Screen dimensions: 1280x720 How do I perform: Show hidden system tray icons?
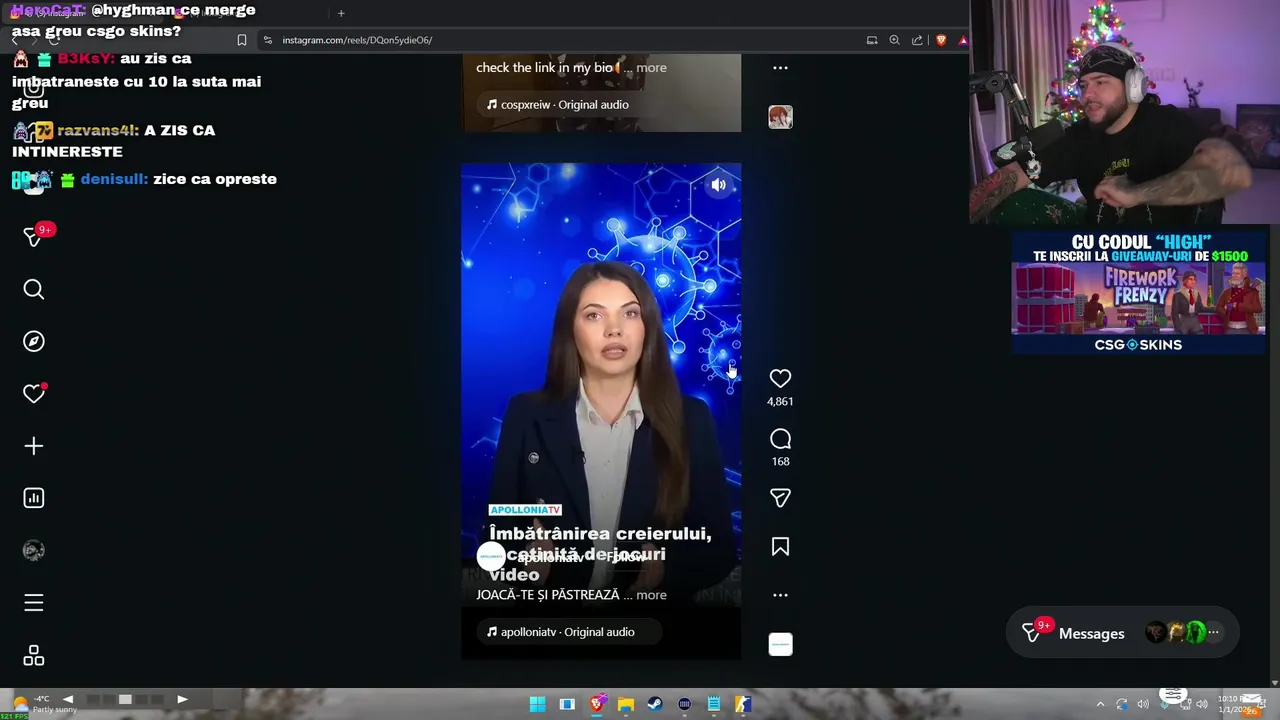point(1100,704)
